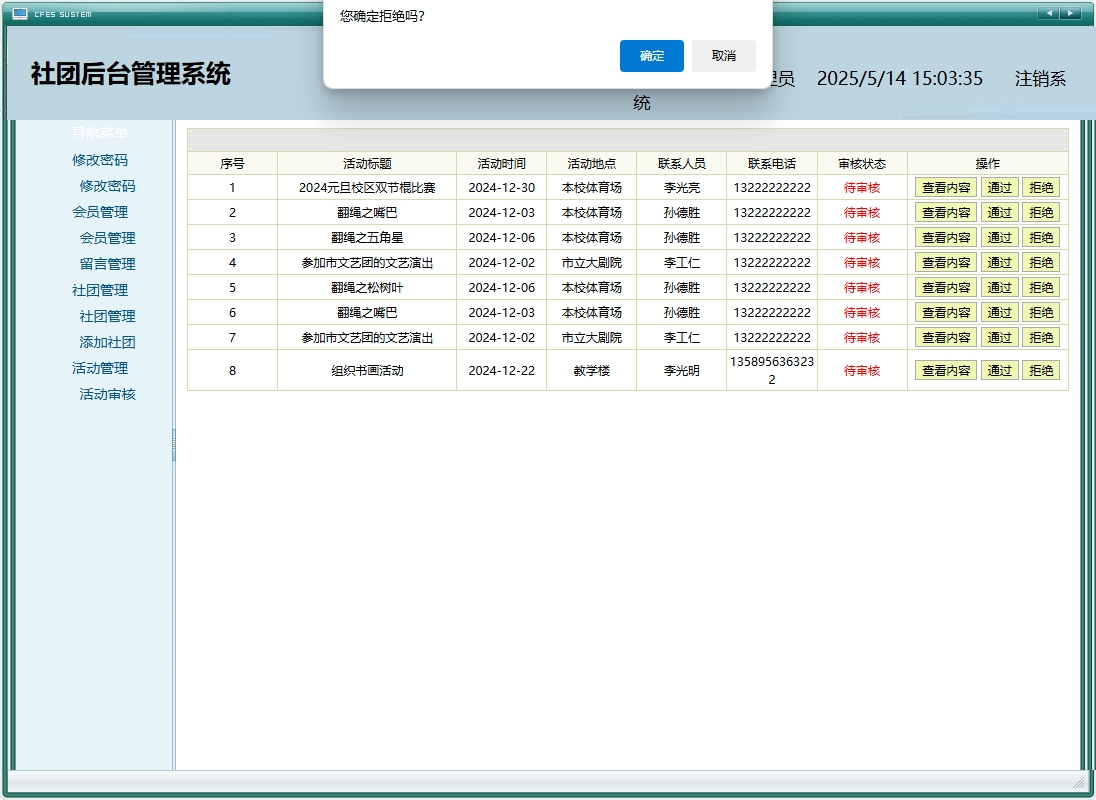The image size is (1096, 800).
Task: Click the sidebar collapse handle
Action: [174, 445]
